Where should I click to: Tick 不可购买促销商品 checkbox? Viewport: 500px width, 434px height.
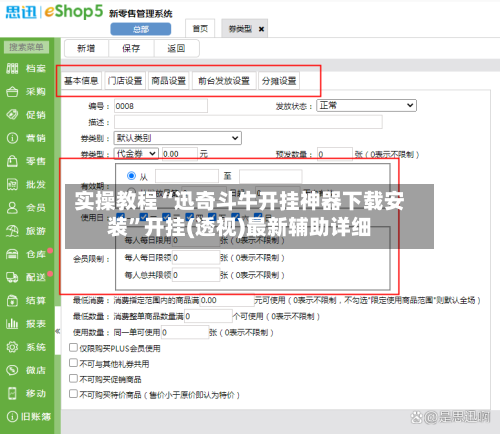point(73,378)
